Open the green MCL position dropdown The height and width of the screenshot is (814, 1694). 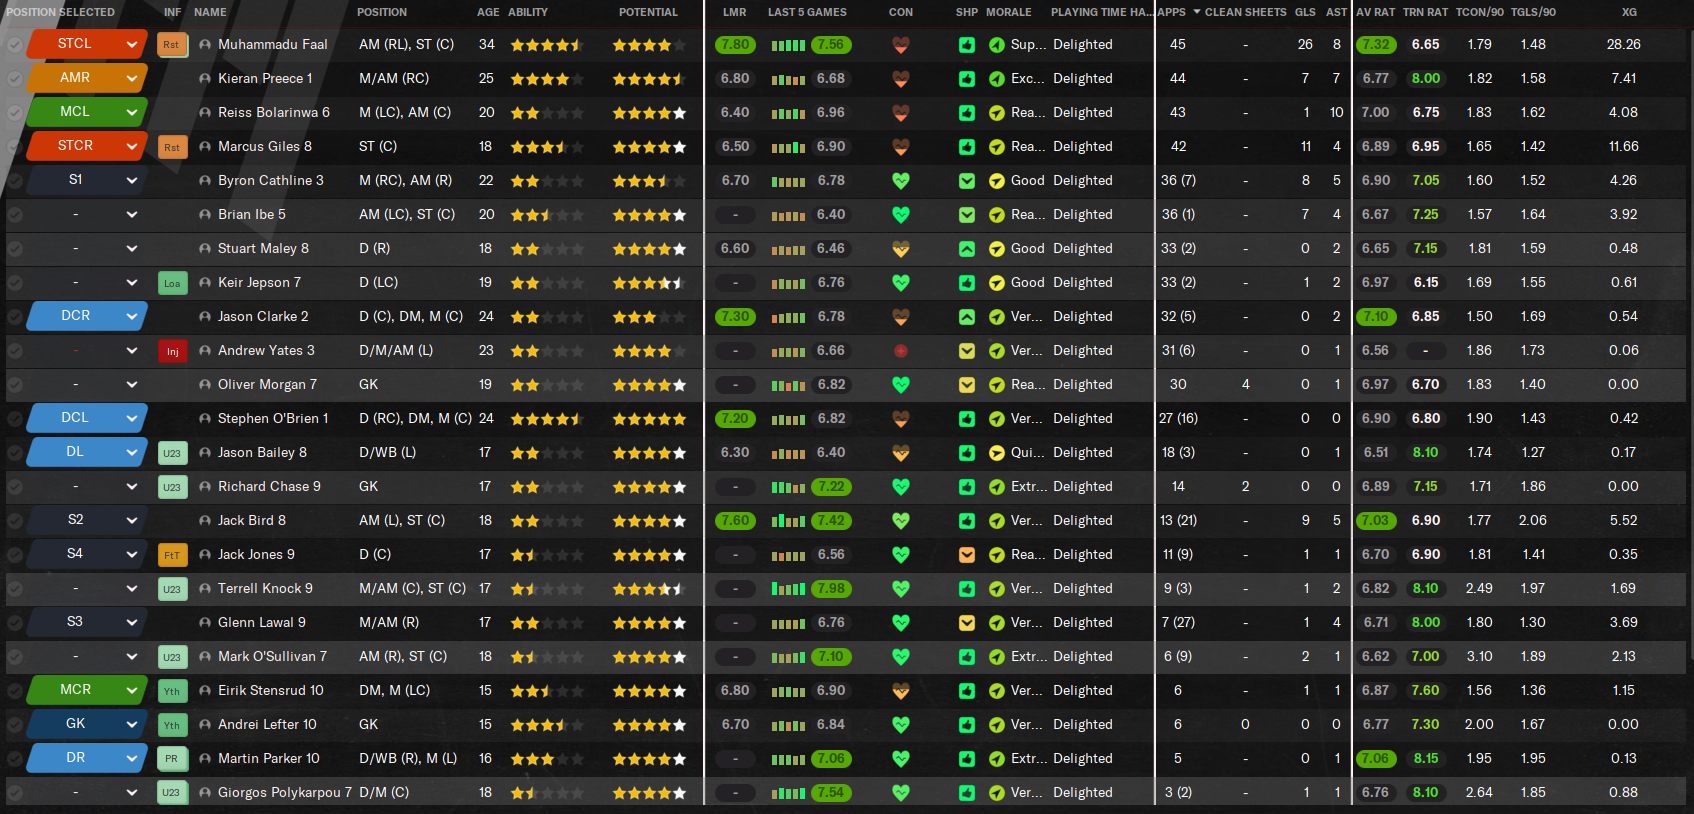[88, 112]
